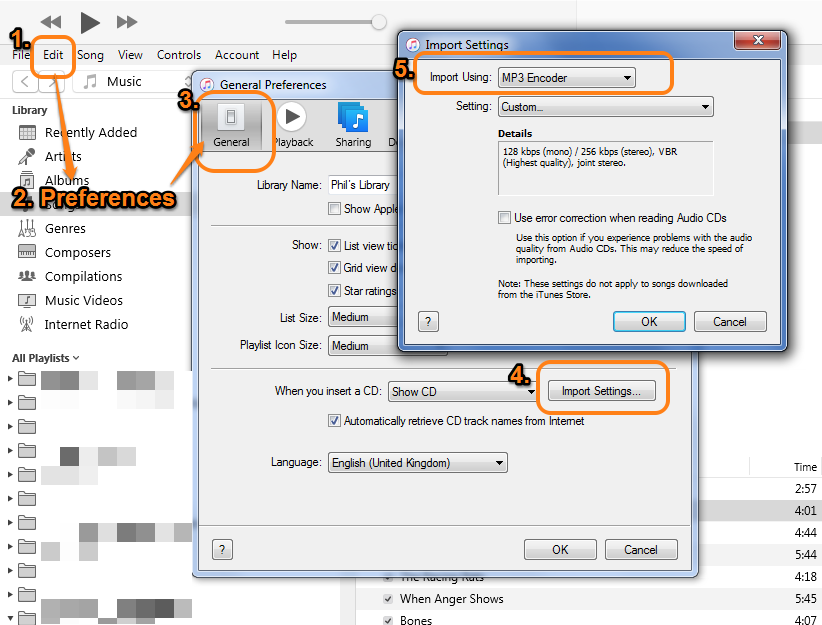Screen dimensions: 822x625
Task: Open the Sharing preferences icon
Action: click(352, 122)
